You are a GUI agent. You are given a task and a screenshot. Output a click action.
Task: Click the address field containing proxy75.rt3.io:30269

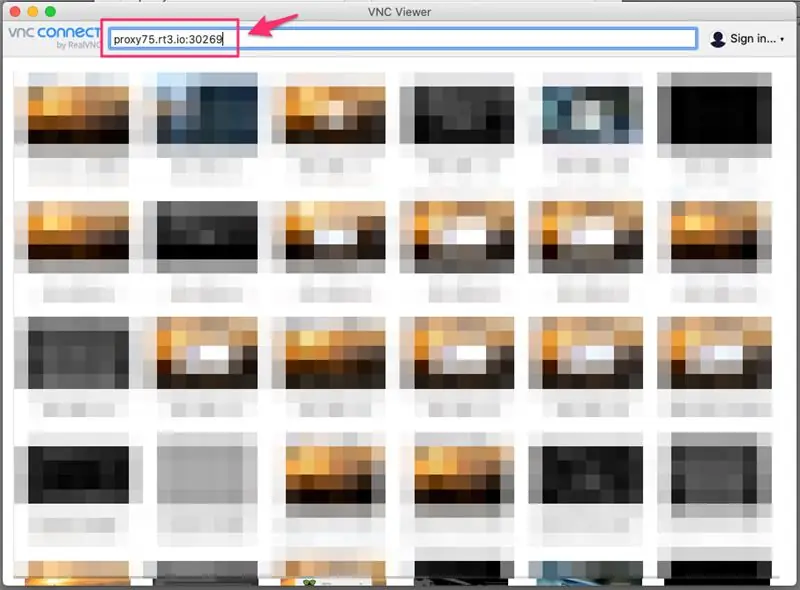coord(403,39)
